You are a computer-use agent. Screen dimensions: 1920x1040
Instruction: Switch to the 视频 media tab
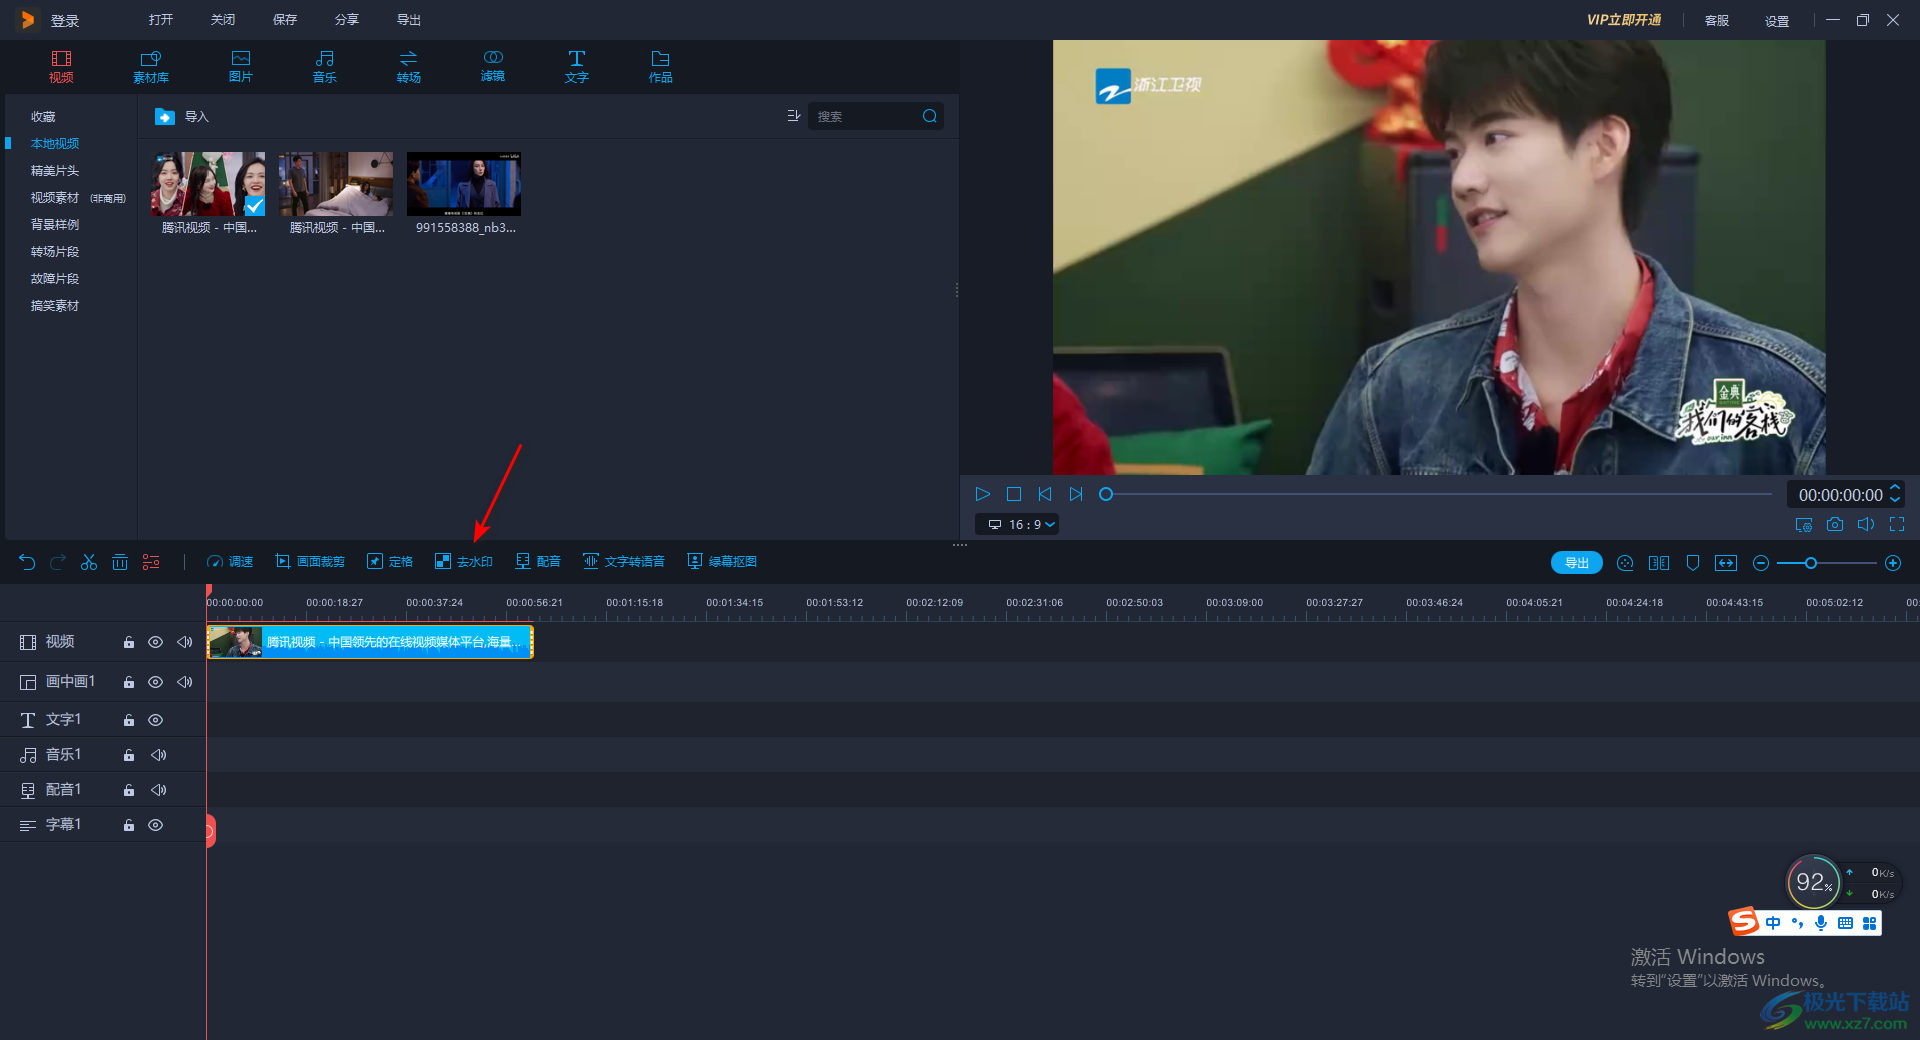(61, 67)
